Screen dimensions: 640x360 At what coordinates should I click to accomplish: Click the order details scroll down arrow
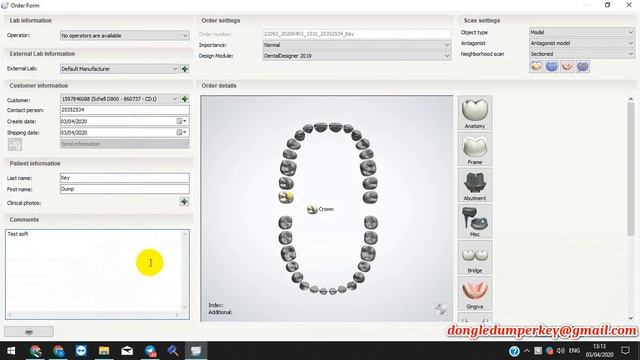(631, 318)
